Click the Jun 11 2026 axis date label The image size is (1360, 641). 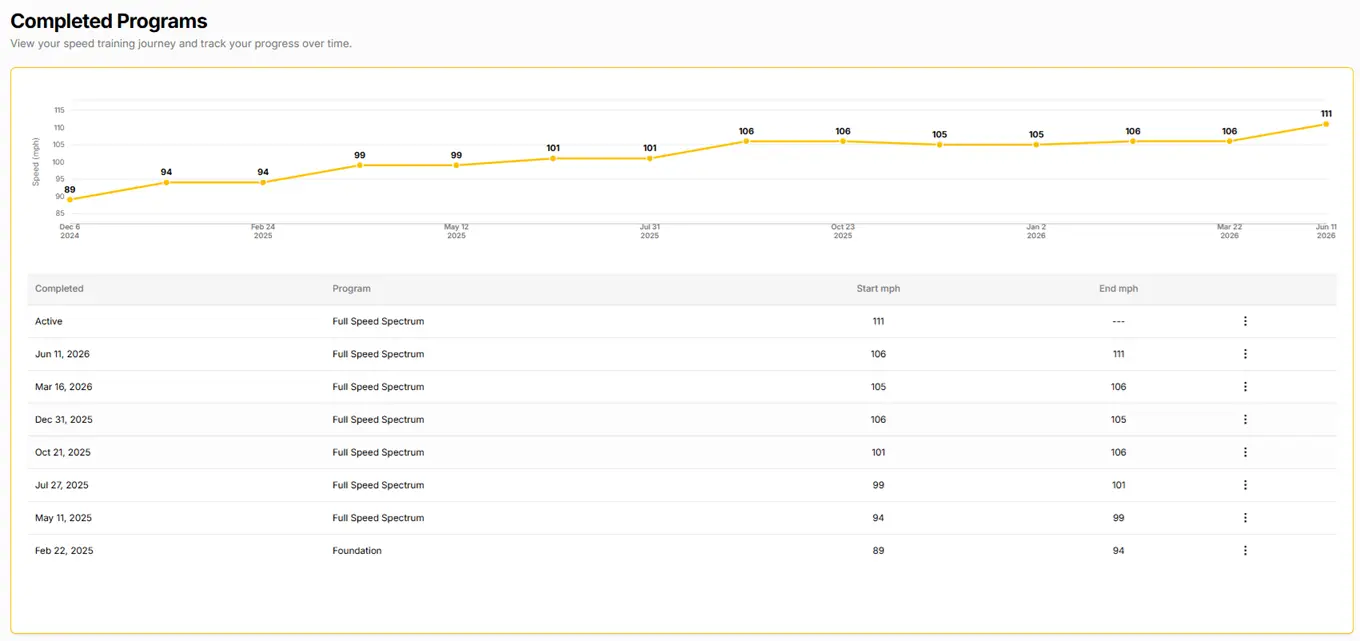click(1326, 231)
